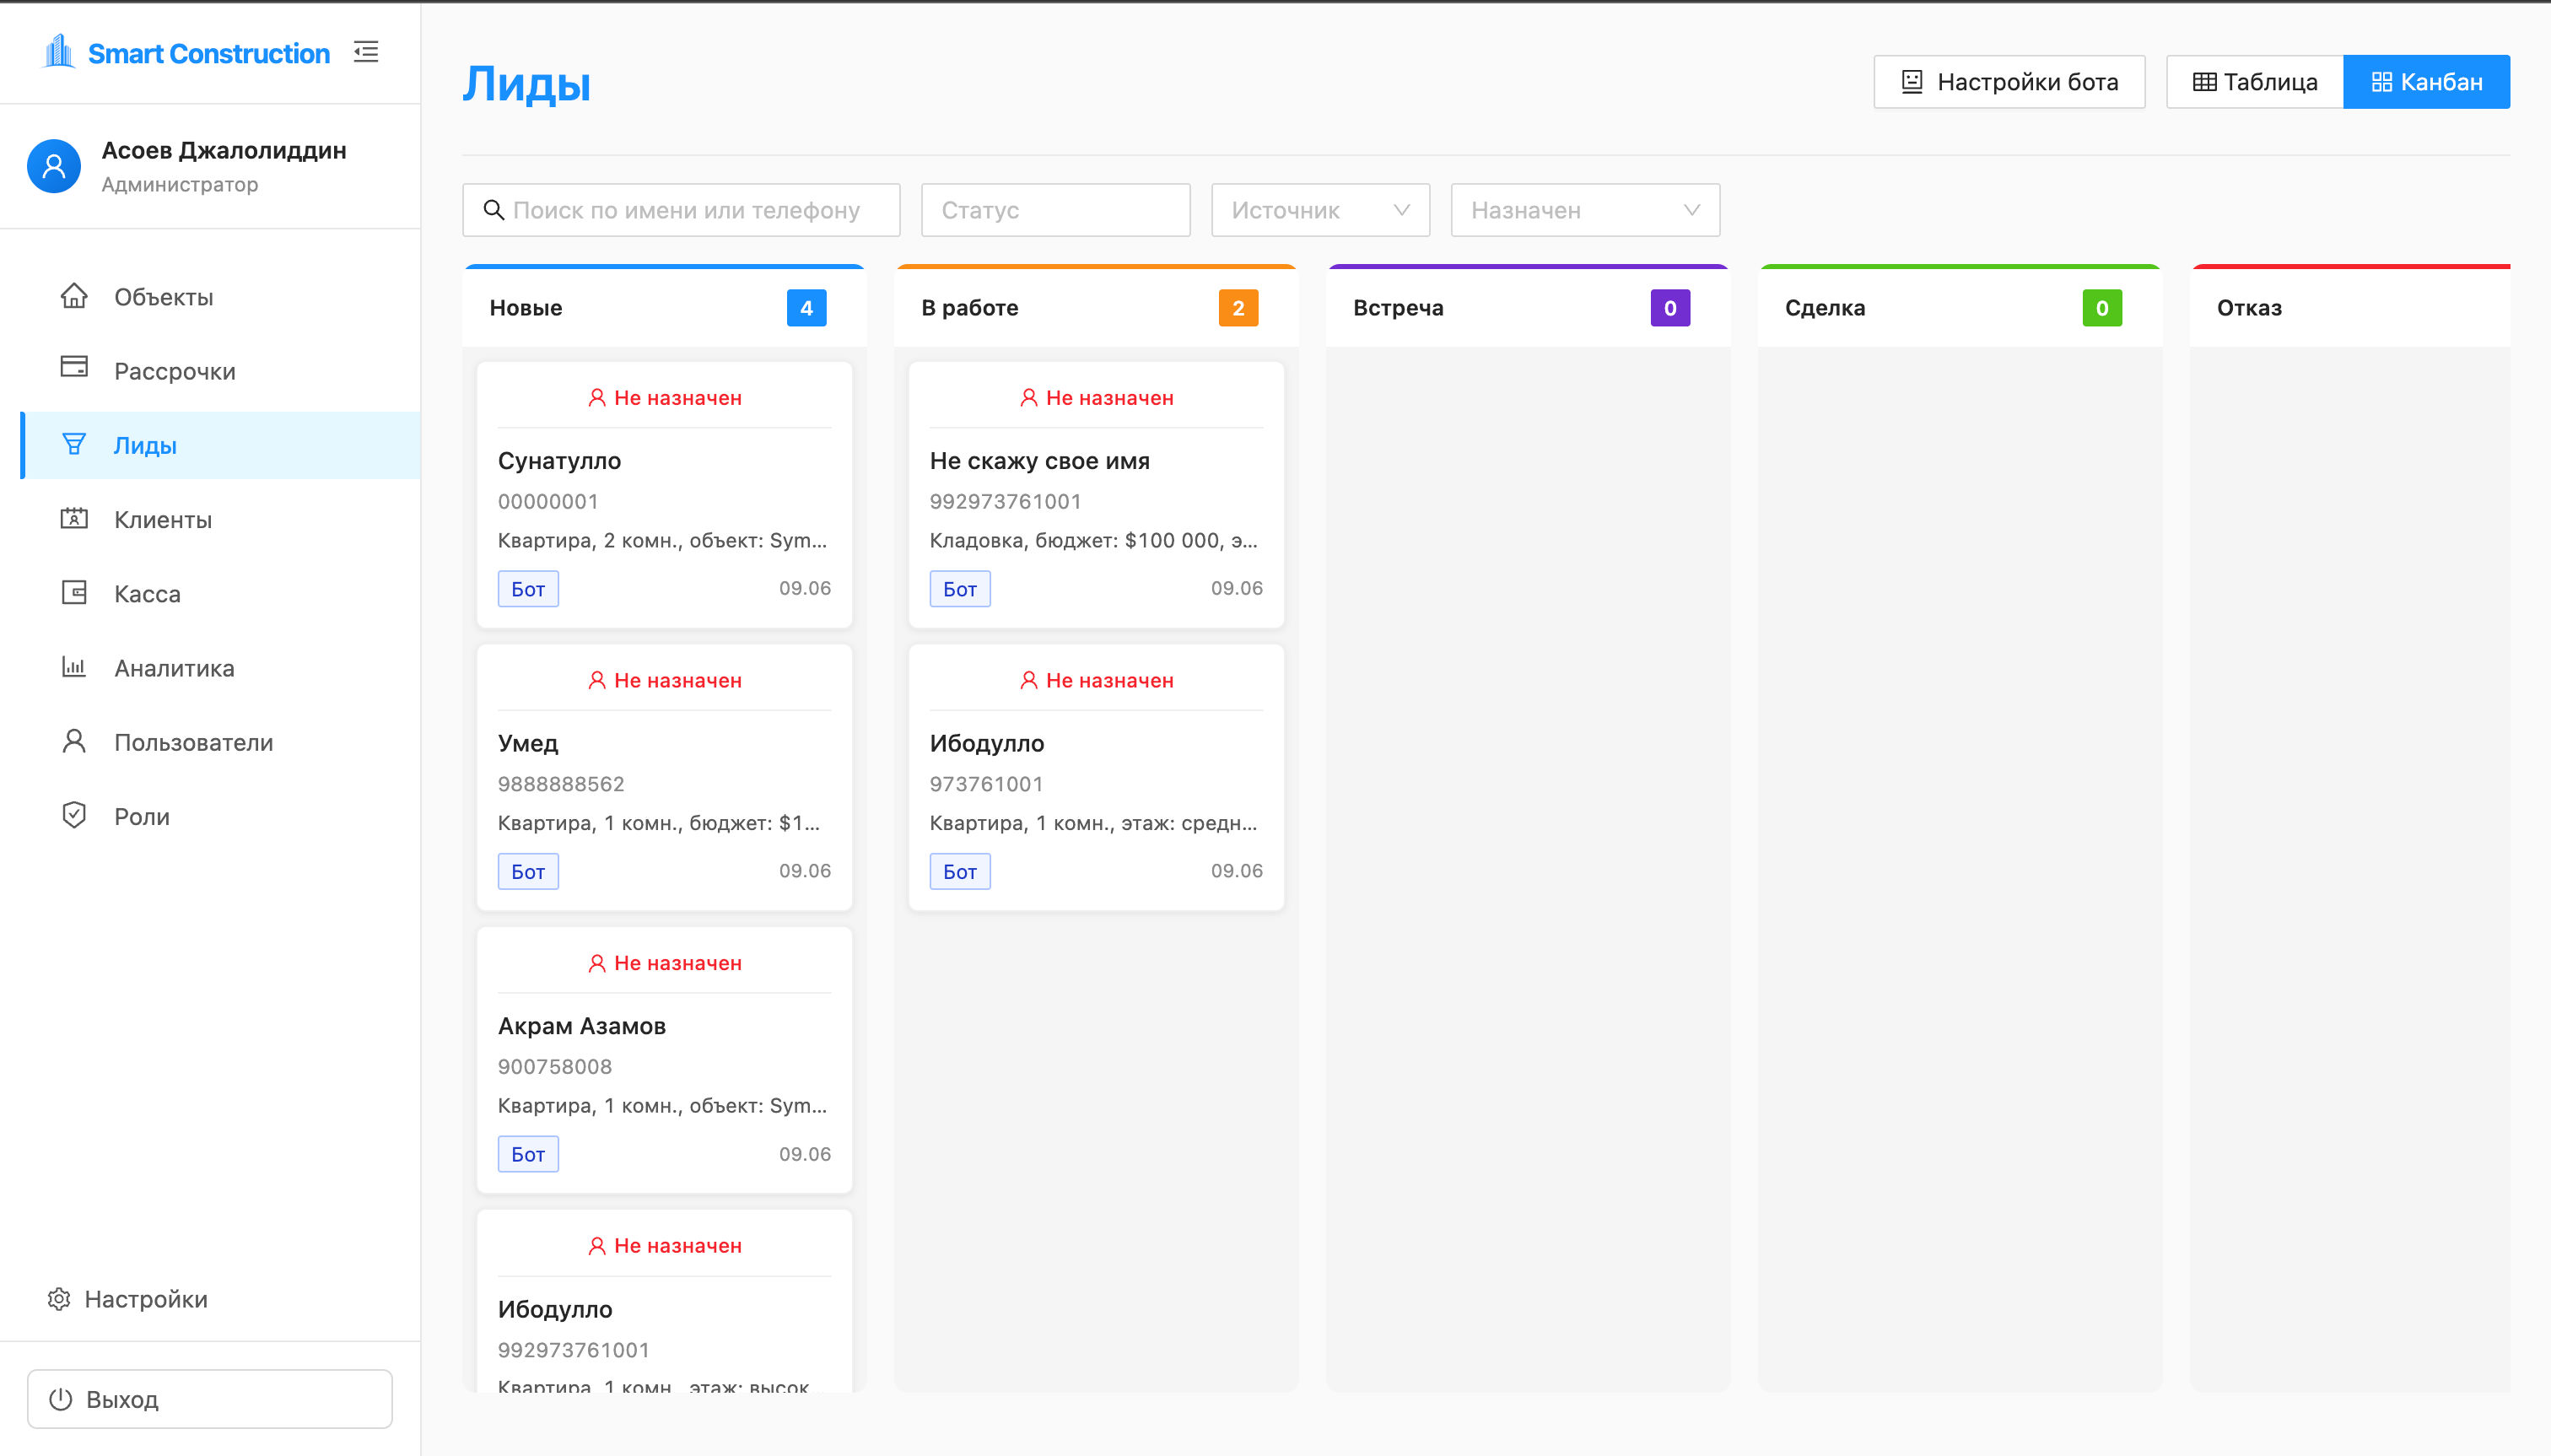Open the Объекты menu item
This screenshot has height=1456, width=2551.
[220, 297]
